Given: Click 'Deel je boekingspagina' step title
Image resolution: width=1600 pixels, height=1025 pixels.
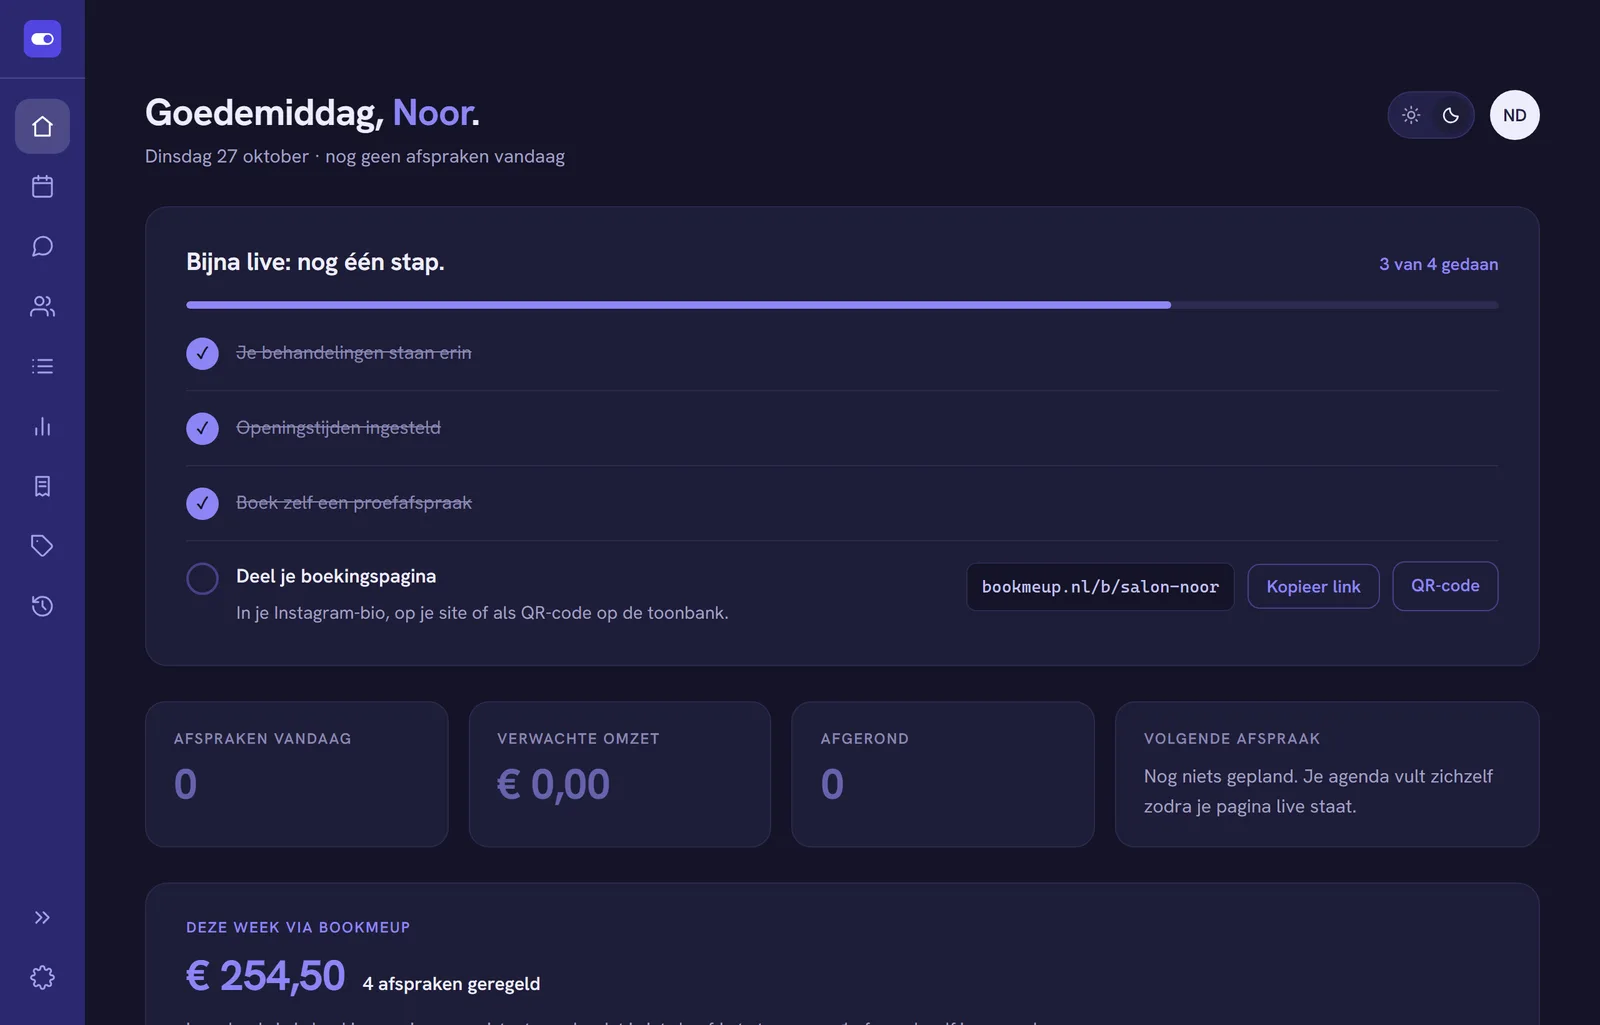Looking at the screenshot, I should [x=336, y=576].
